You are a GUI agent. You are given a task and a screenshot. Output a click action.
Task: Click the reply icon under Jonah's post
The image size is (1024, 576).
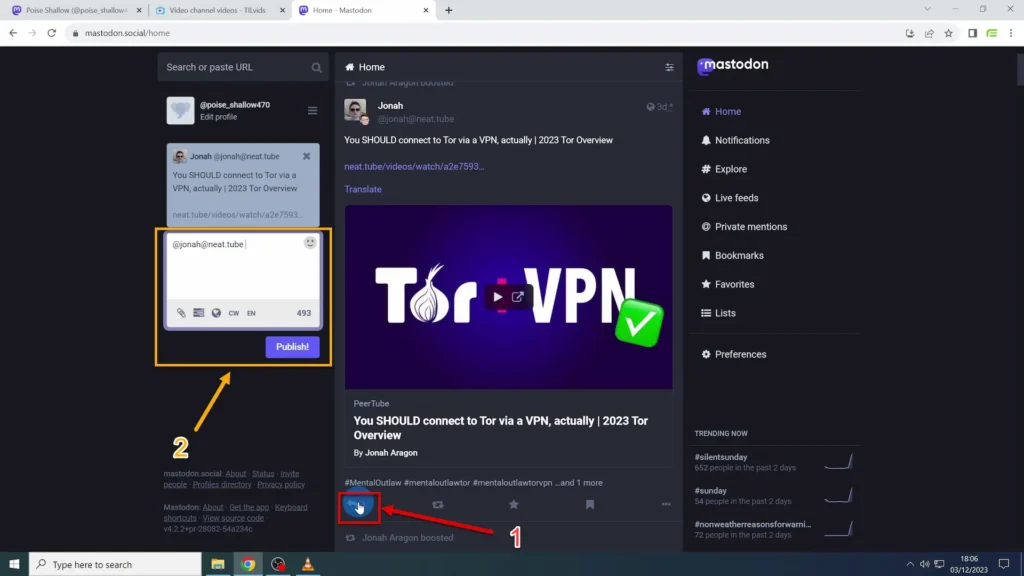pos(357,504)
